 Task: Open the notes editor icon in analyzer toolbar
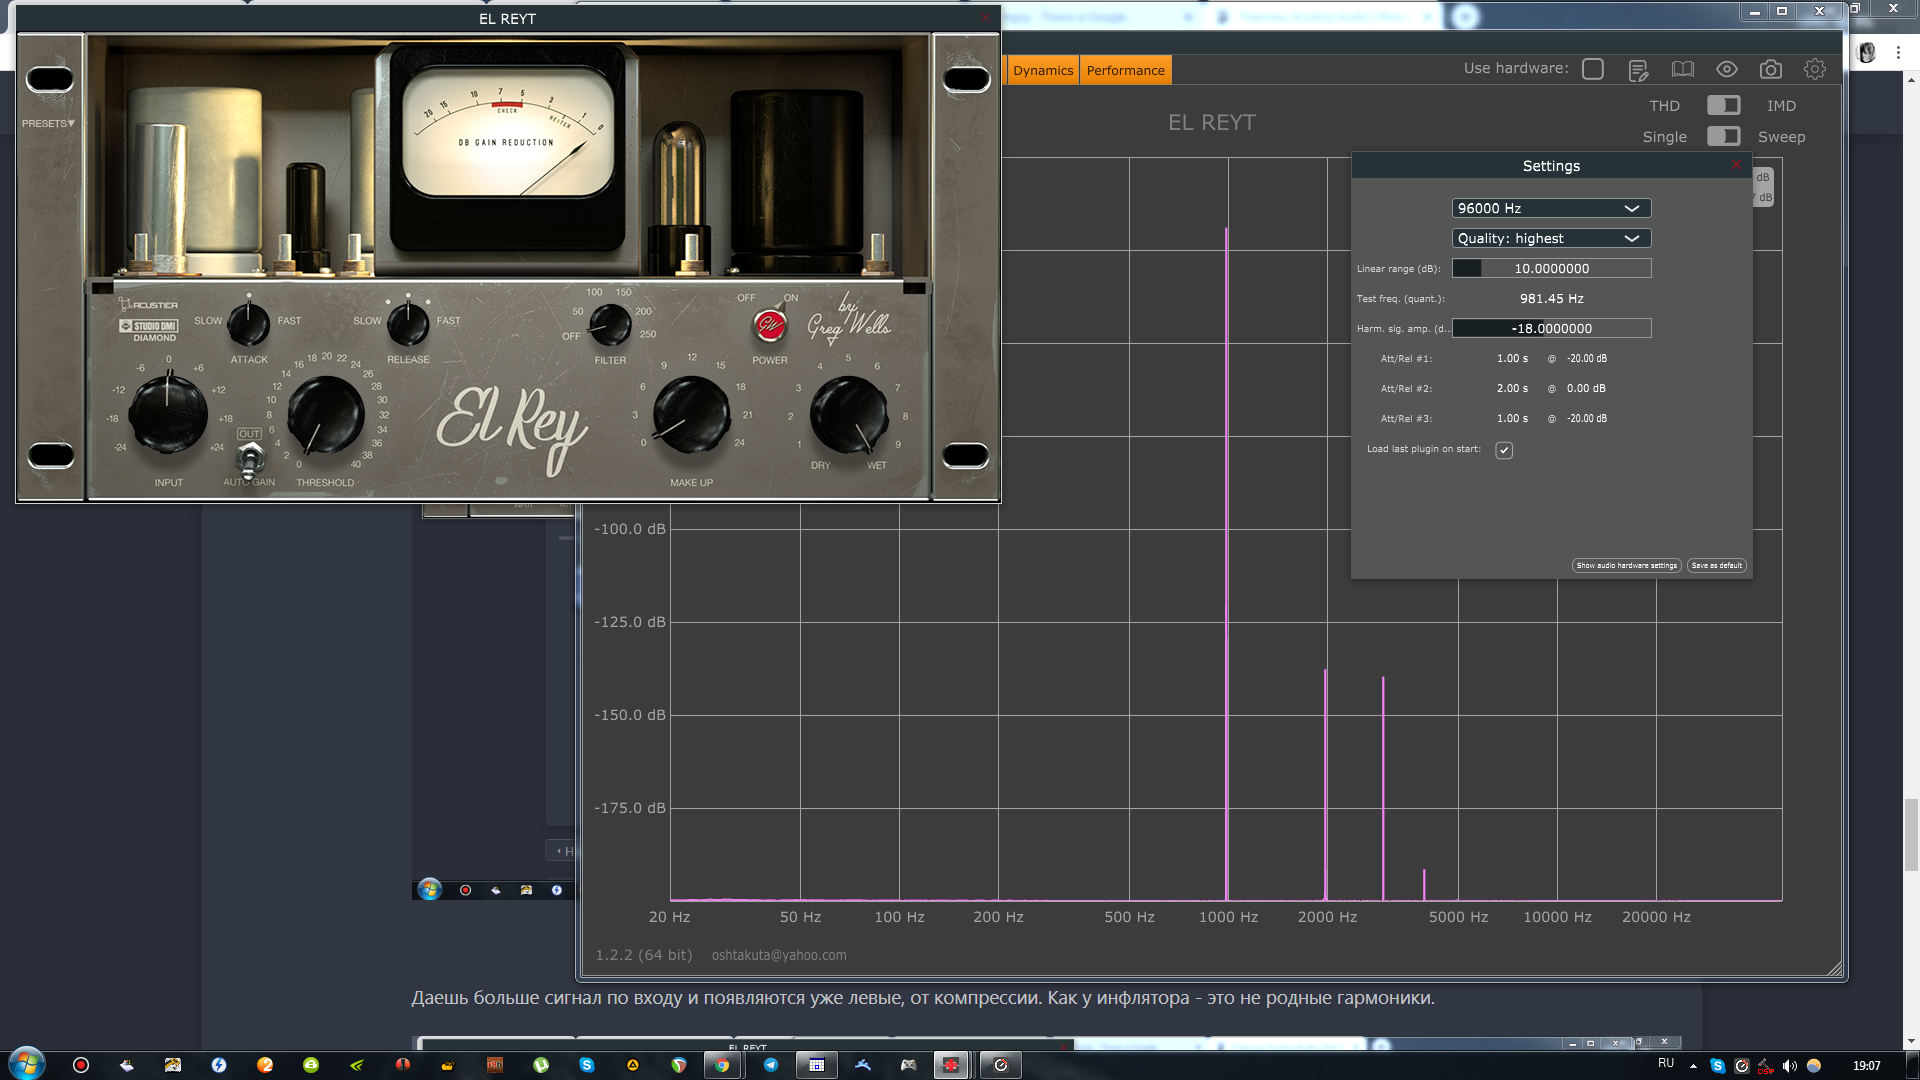[x=1638, y=70]
